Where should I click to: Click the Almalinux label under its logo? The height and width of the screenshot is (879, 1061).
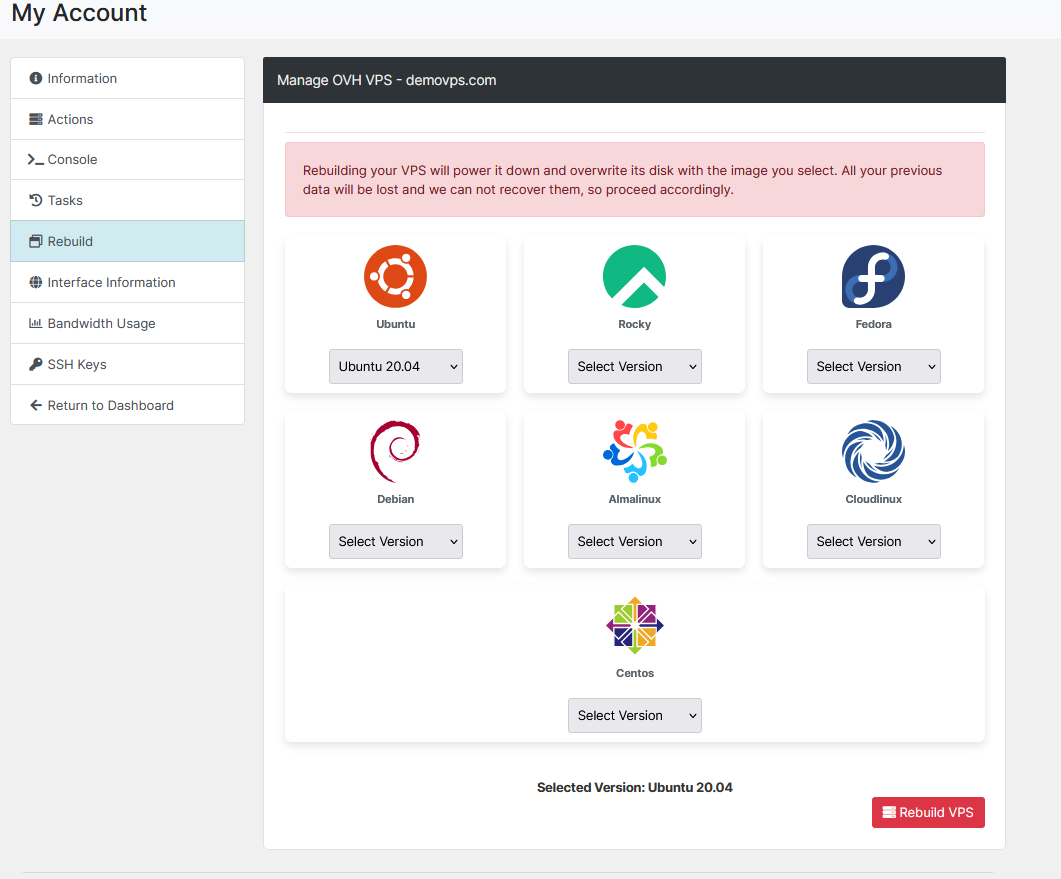[x=634, y=499]
